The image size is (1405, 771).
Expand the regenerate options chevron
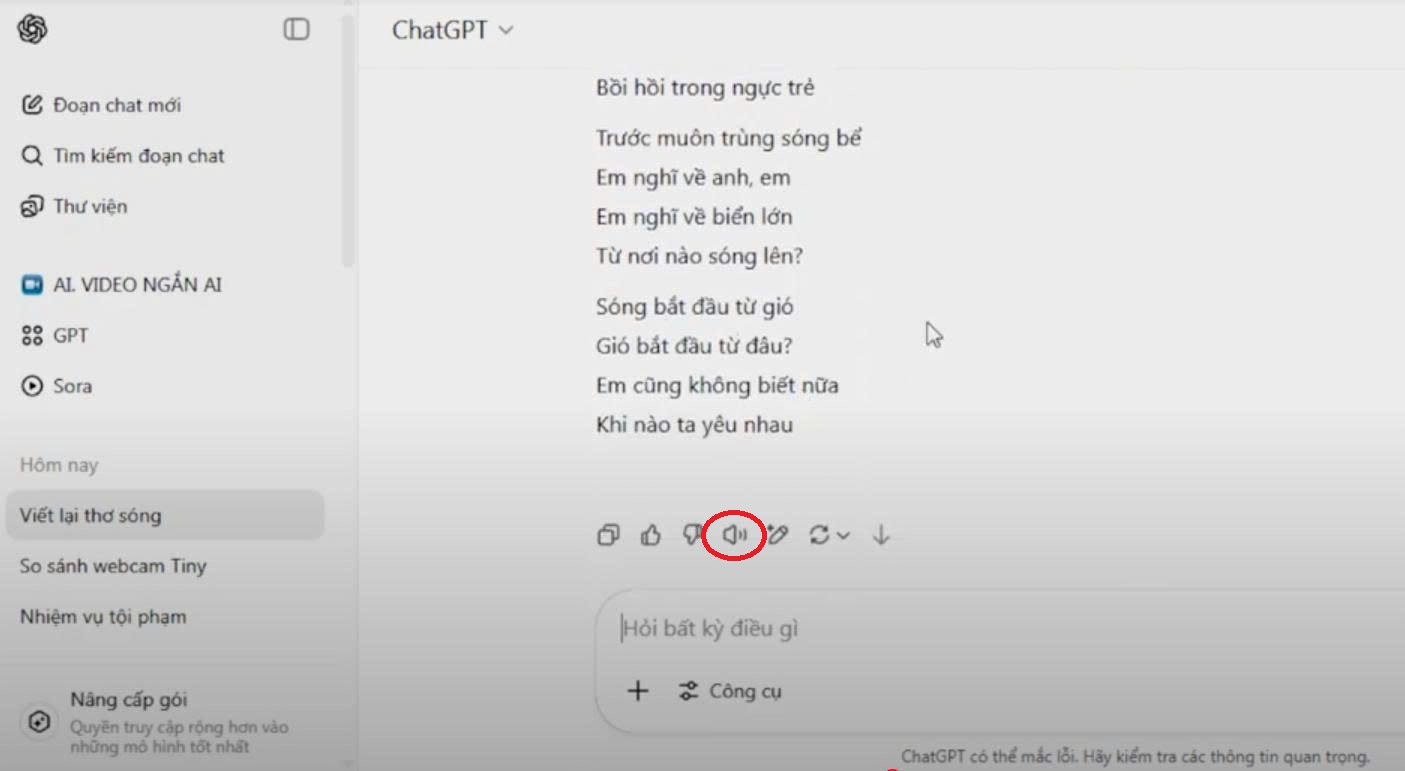click(x=843, y=536)
